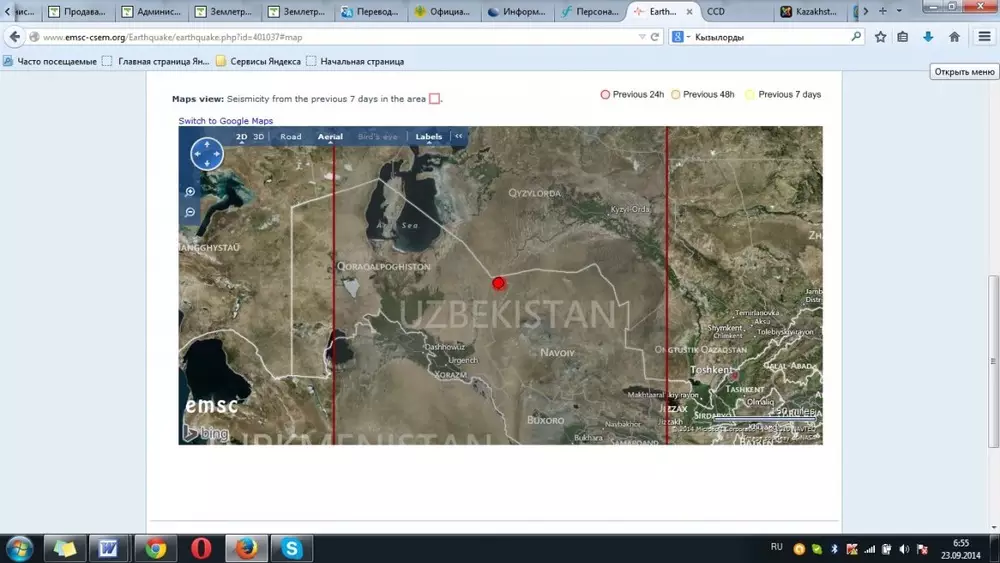Switch map to 3D mode
Viewport: 1000px width, 563px height.
click(x=259, y=137)
